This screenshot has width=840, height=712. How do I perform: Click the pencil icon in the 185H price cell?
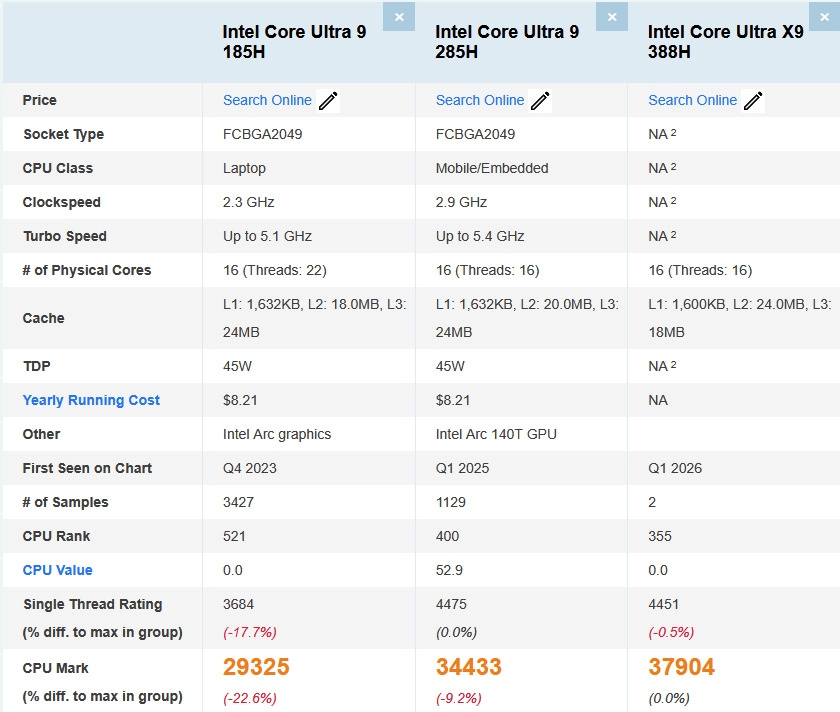click(x=328, y=101)
